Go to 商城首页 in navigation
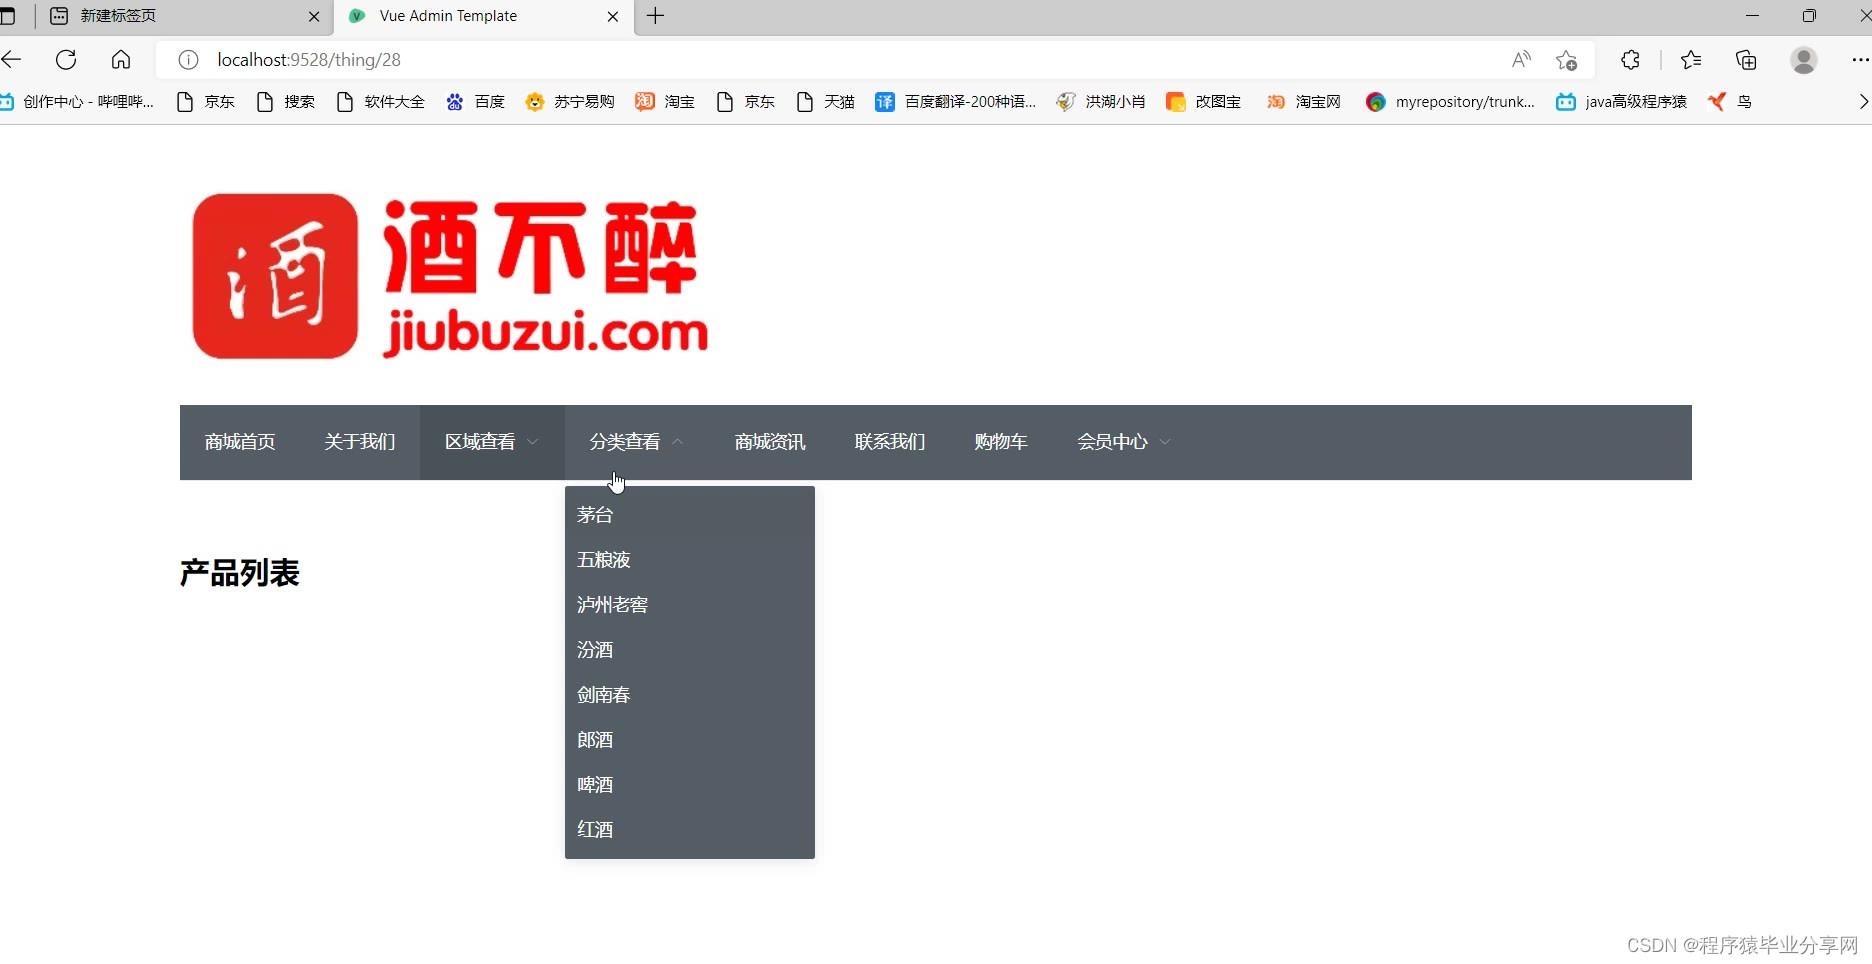 coord(240,442)
